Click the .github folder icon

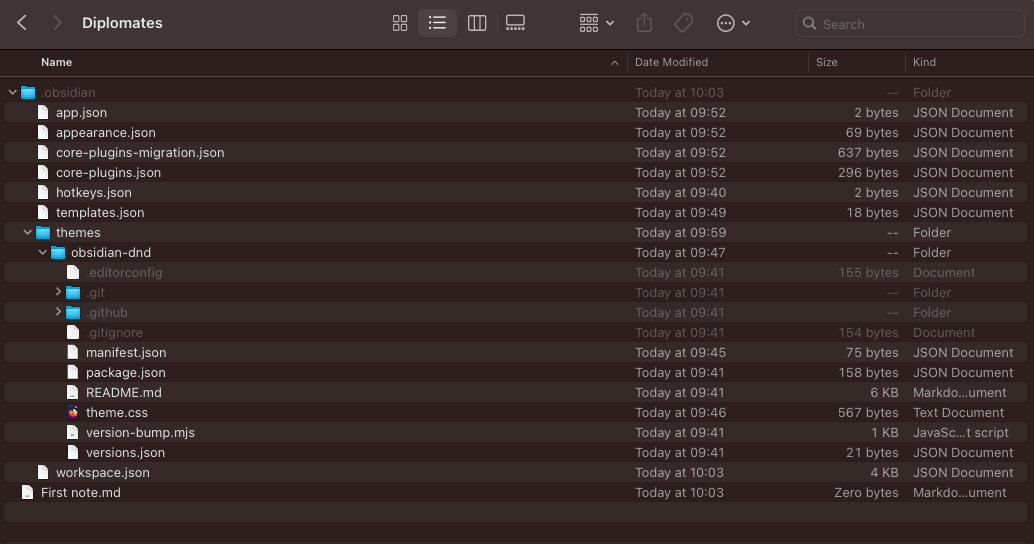tap(73, 313)
